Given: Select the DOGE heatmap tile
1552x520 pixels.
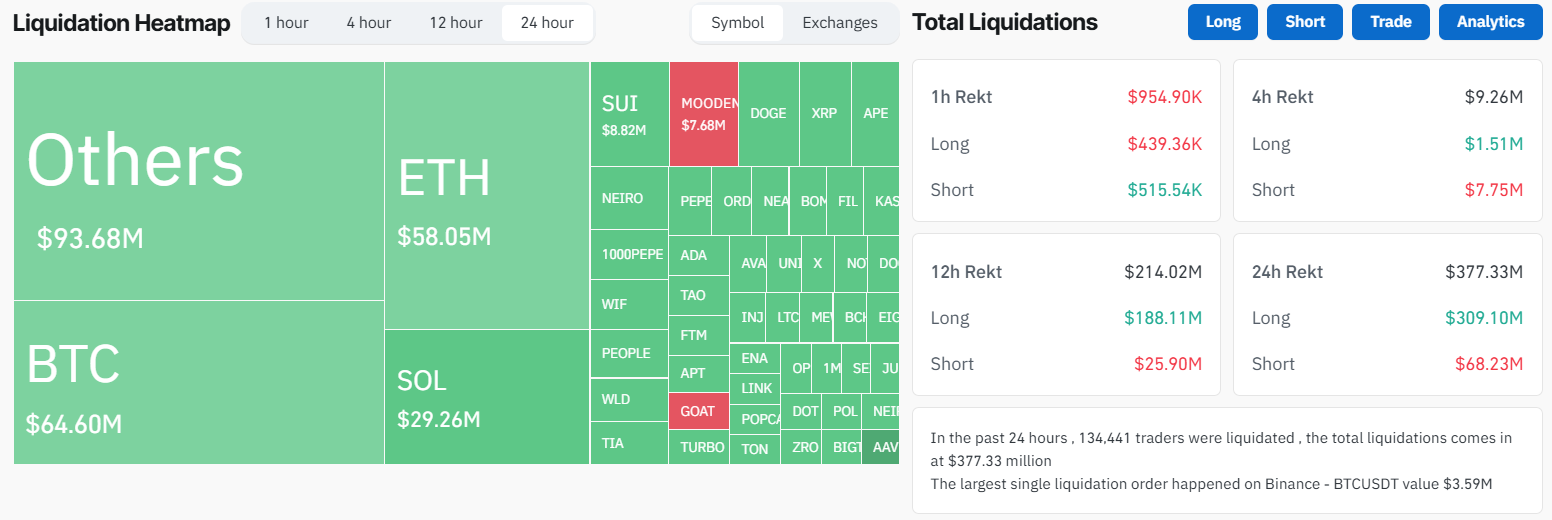Looking at the screenshot, I should coord(768,114).
